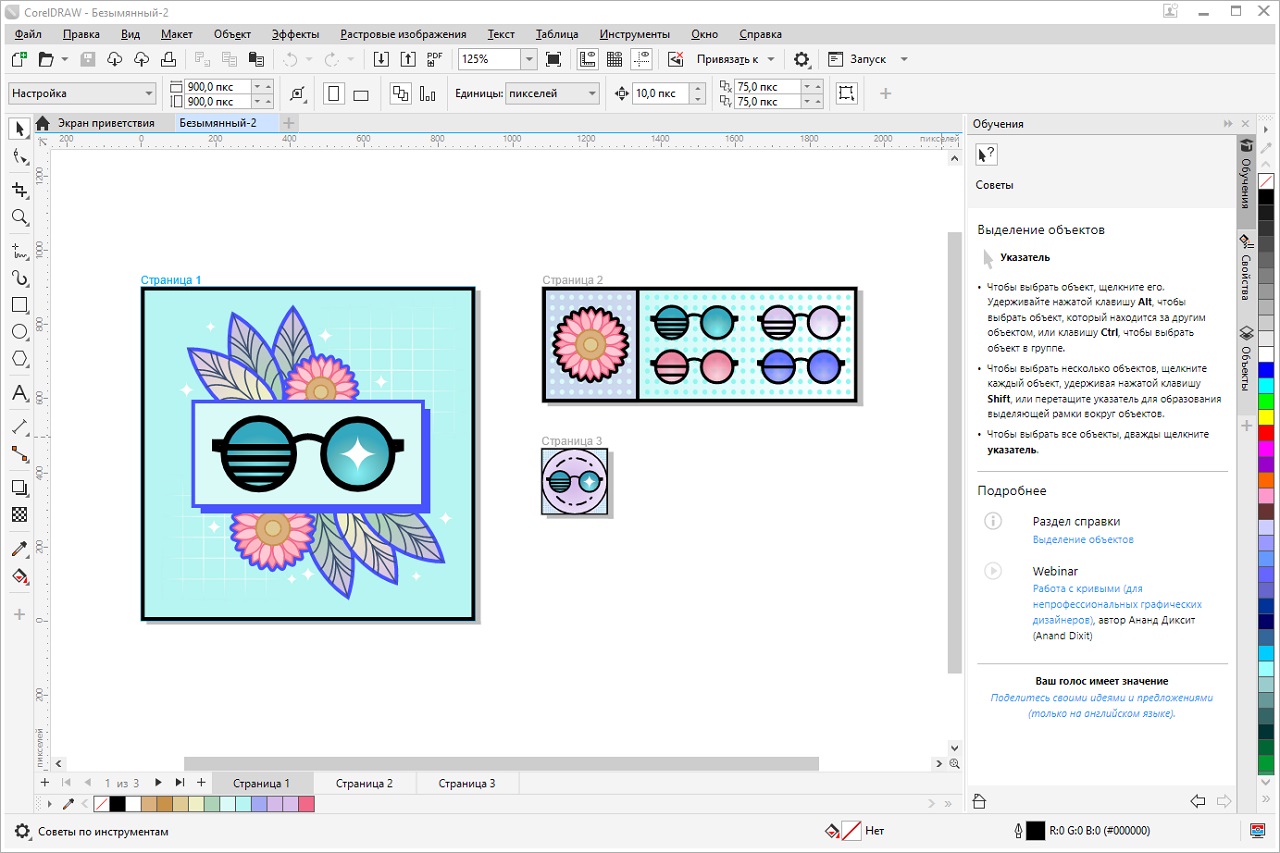Open the 'Эффекты' menu

[x=296, y=34]
